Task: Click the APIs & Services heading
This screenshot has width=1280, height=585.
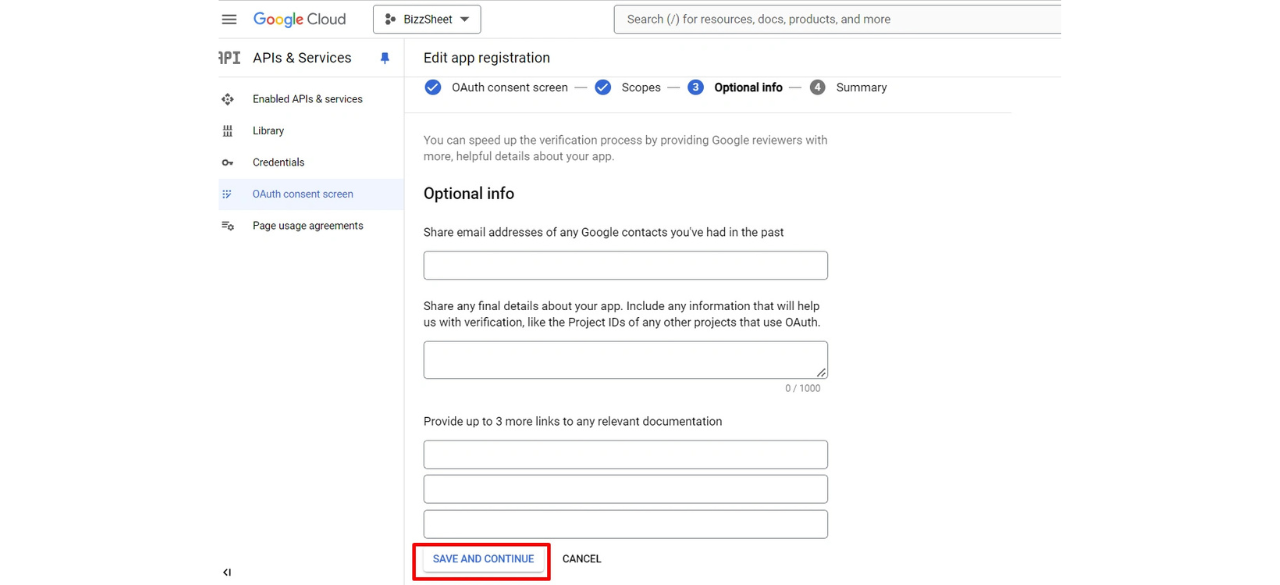Action: click(x=302, y=58)
